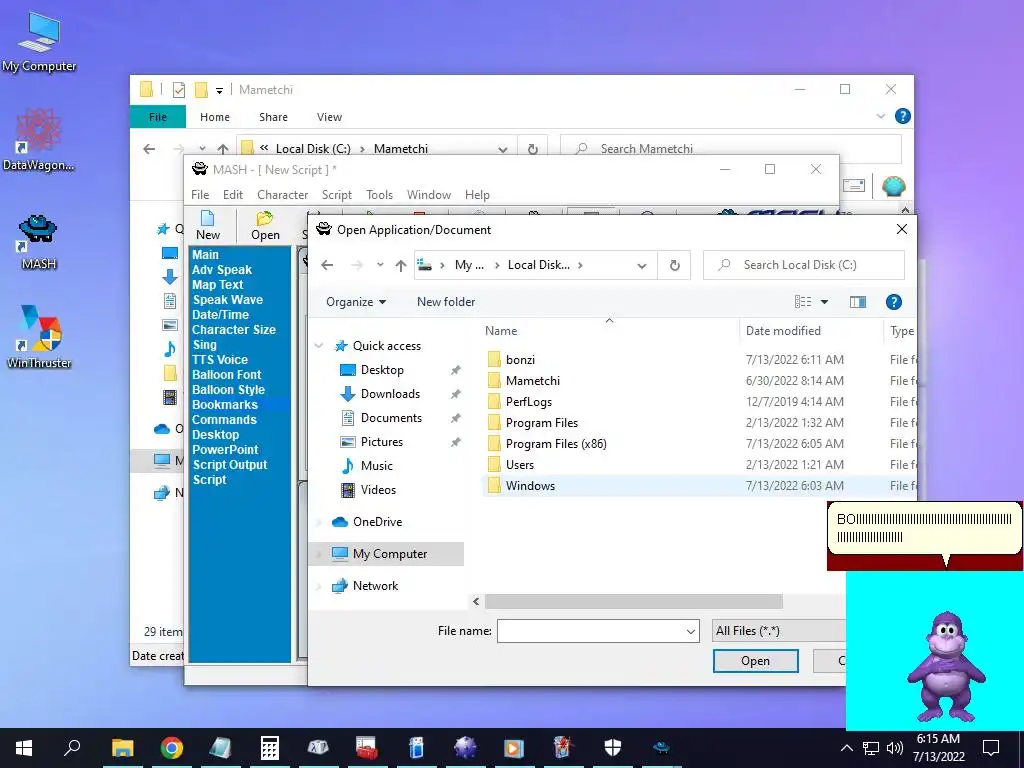The width and height of the screenshot is (1024, 768).
Task: Click the Open button in the dialog
Action: pyautogui.click(x=756, y=661)
